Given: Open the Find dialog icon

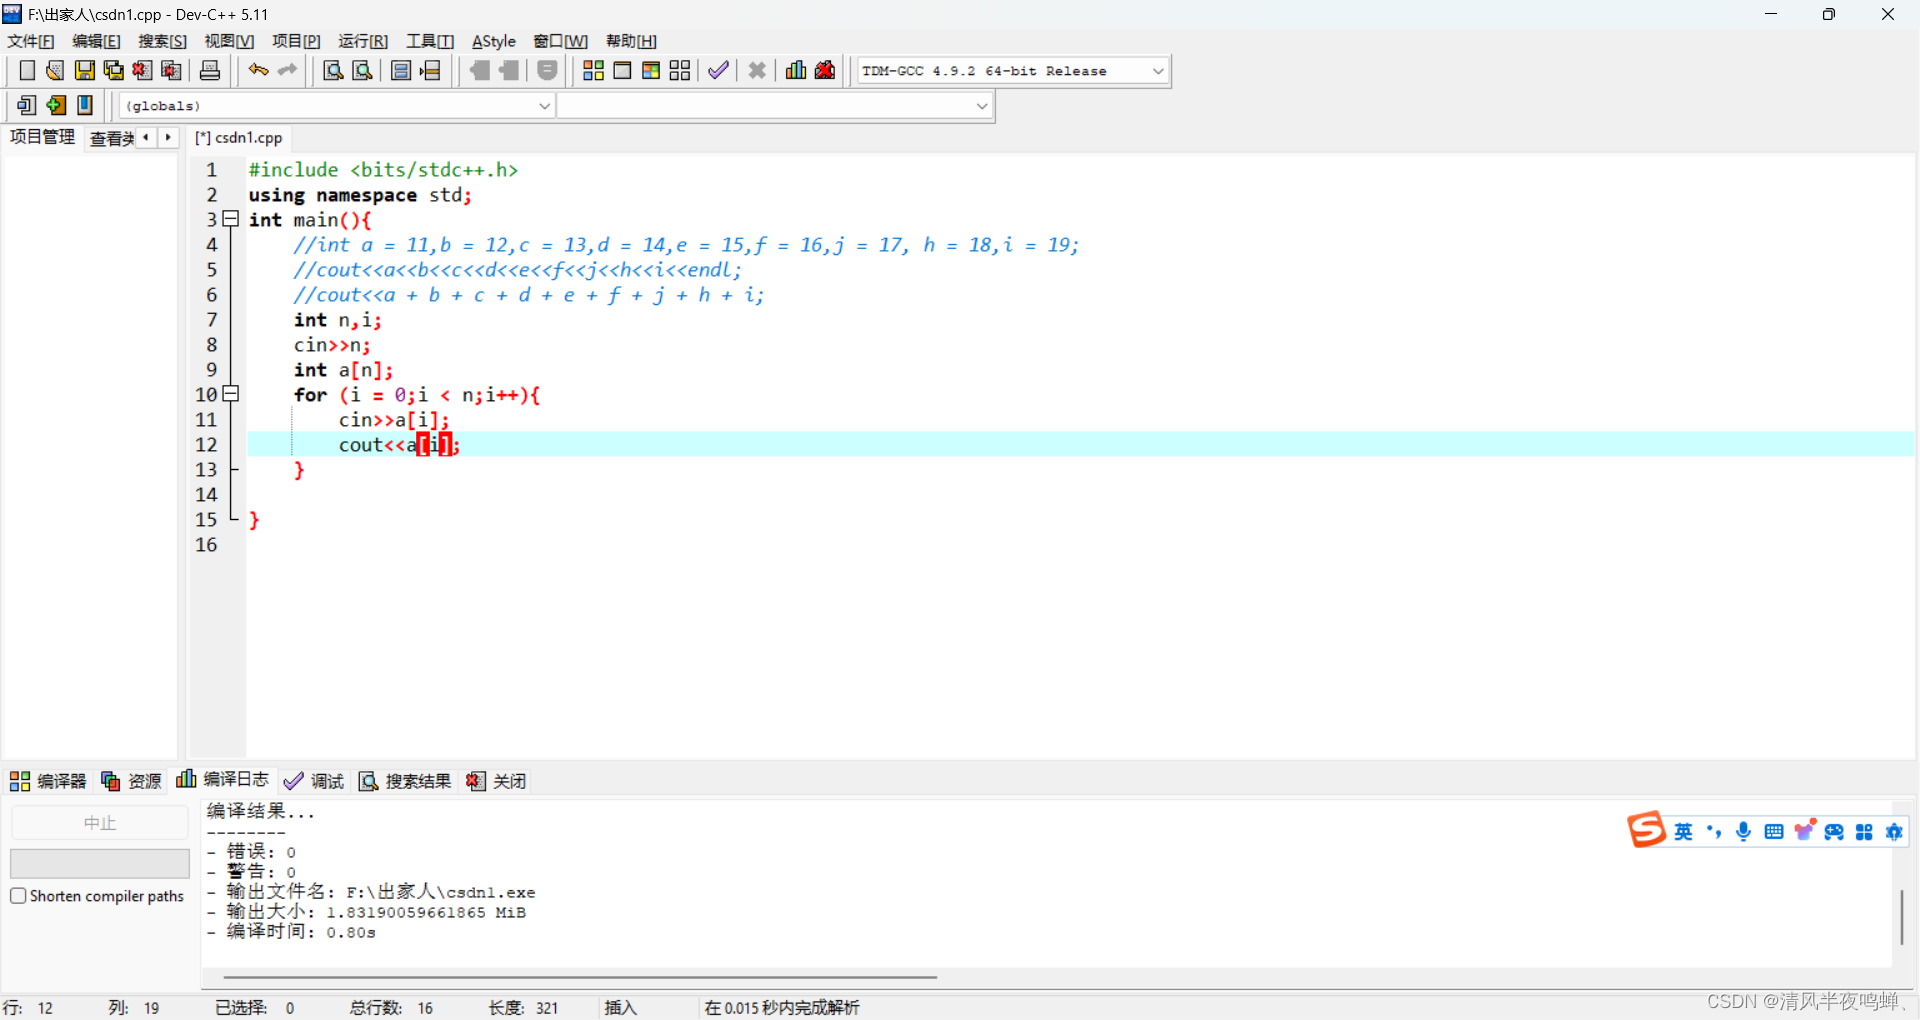Looking at the screenshot, I should (x=333, y=70).
